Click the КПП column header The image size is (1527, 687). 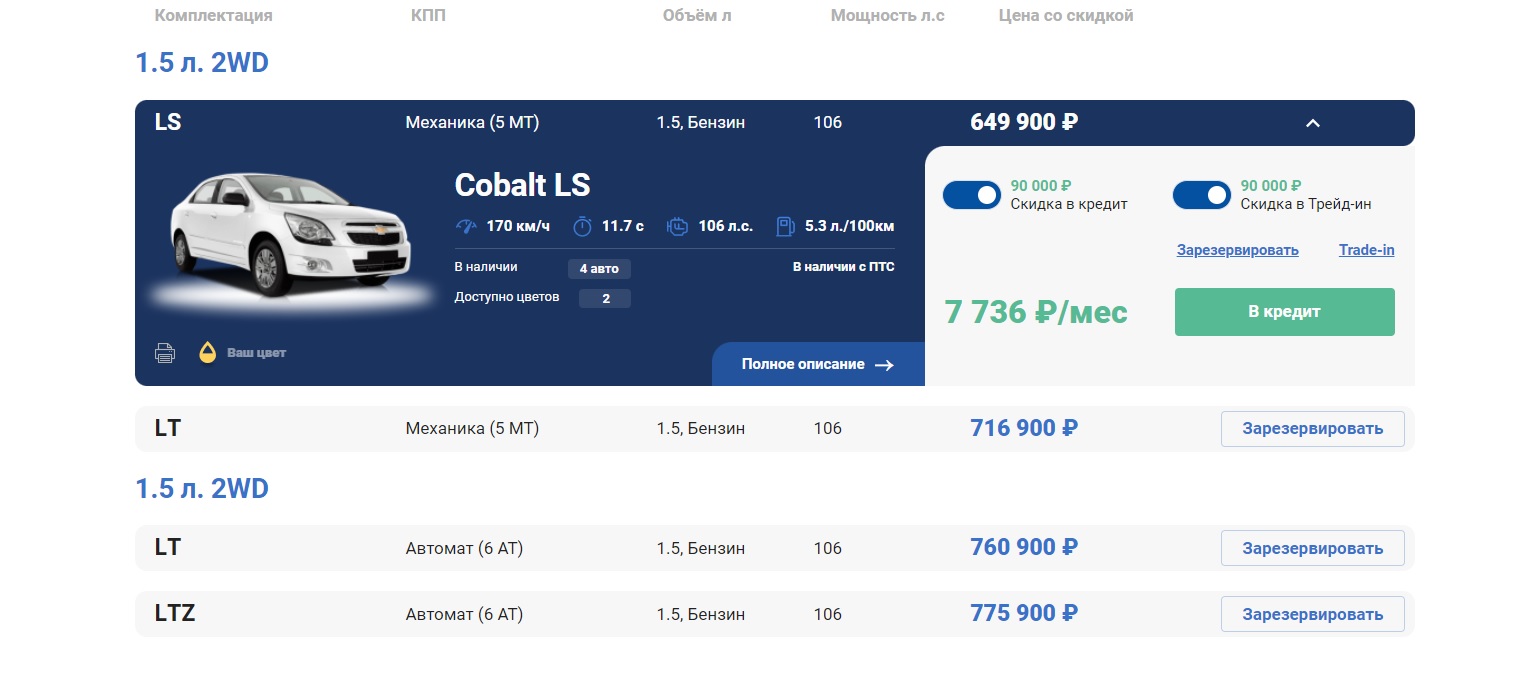pyautogui.click(x=430, y=16)
